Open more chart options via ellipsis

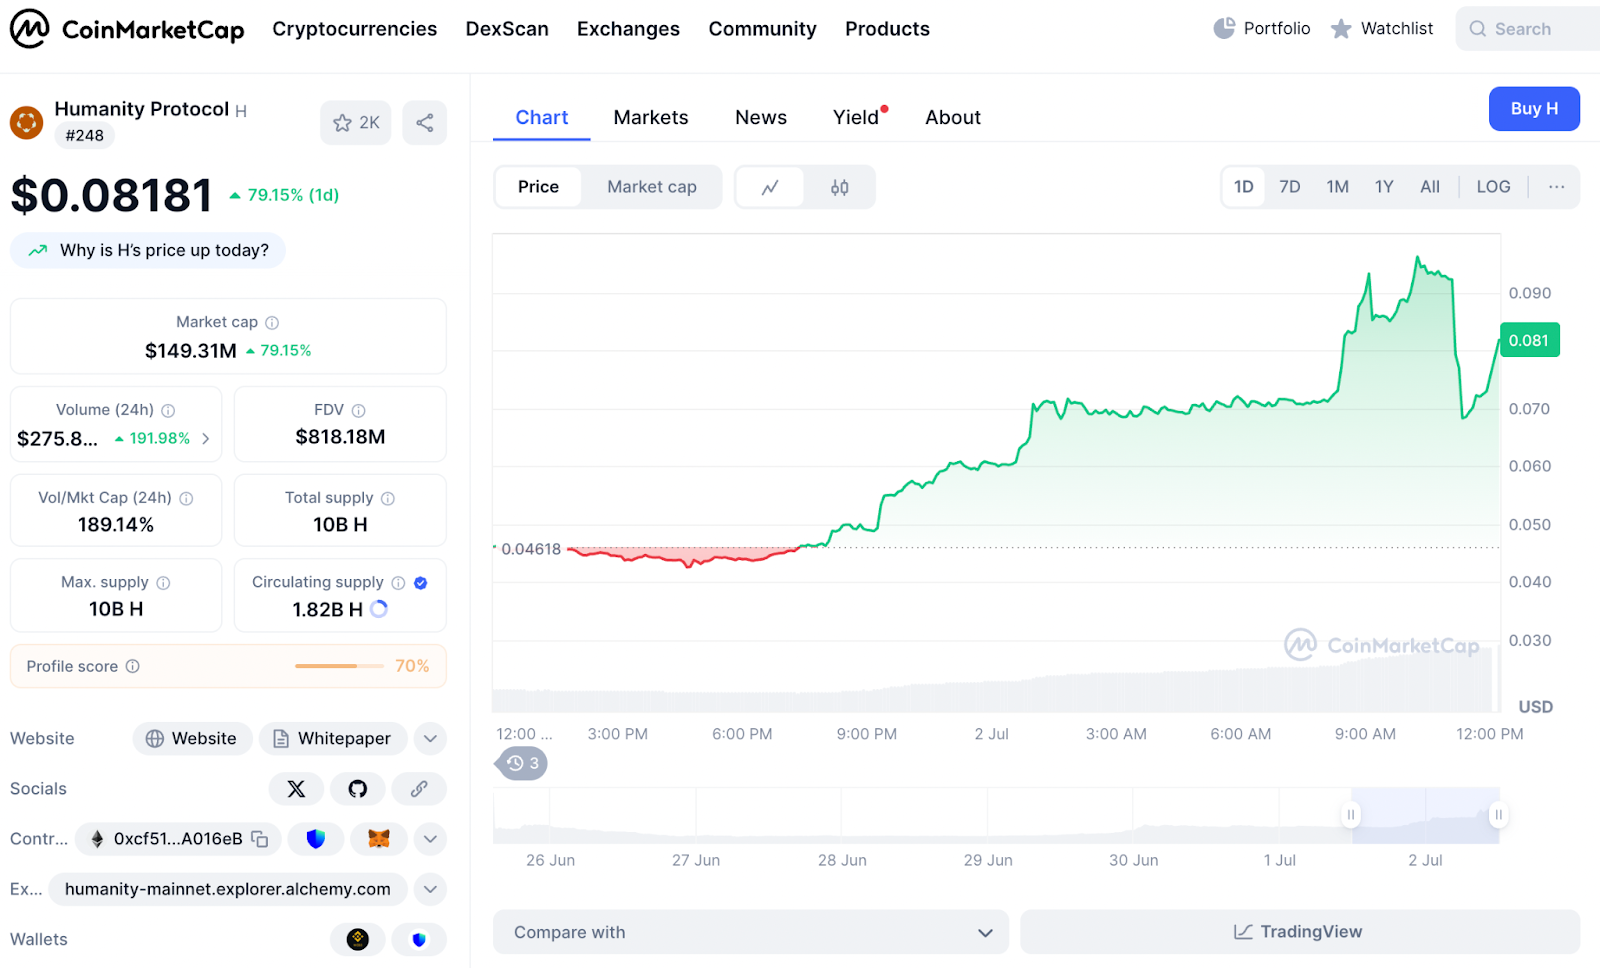coord(1555,187)
